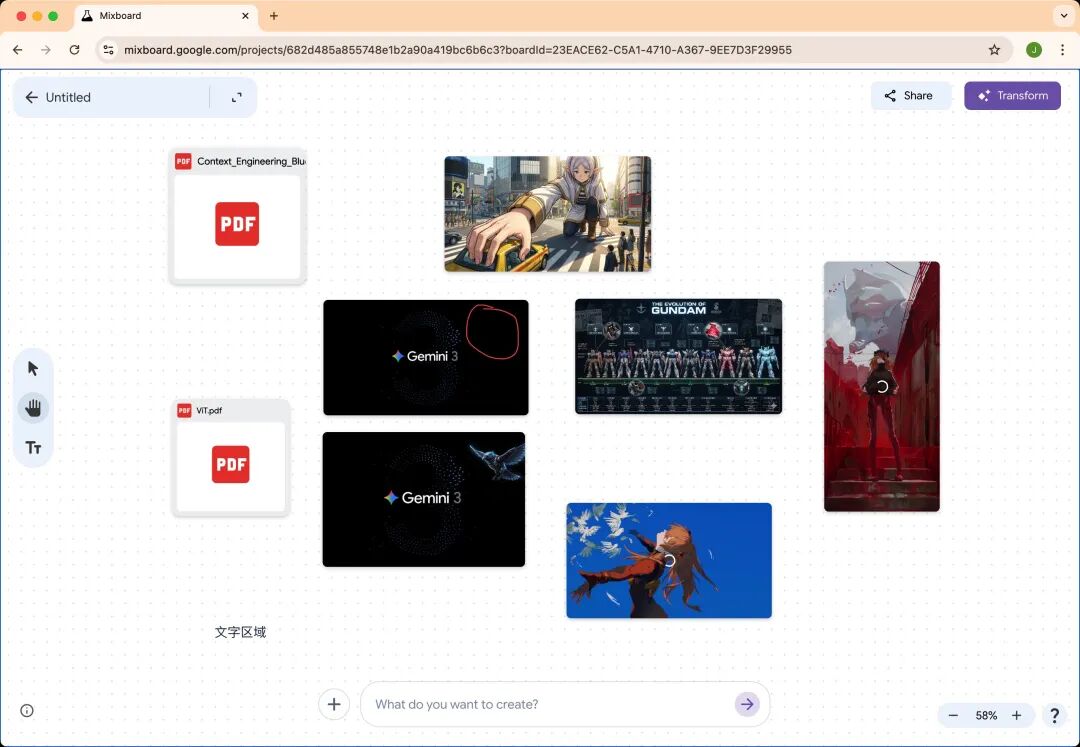The image size is (1080, 747).
Task: Select the text tool
Action: 33,448
